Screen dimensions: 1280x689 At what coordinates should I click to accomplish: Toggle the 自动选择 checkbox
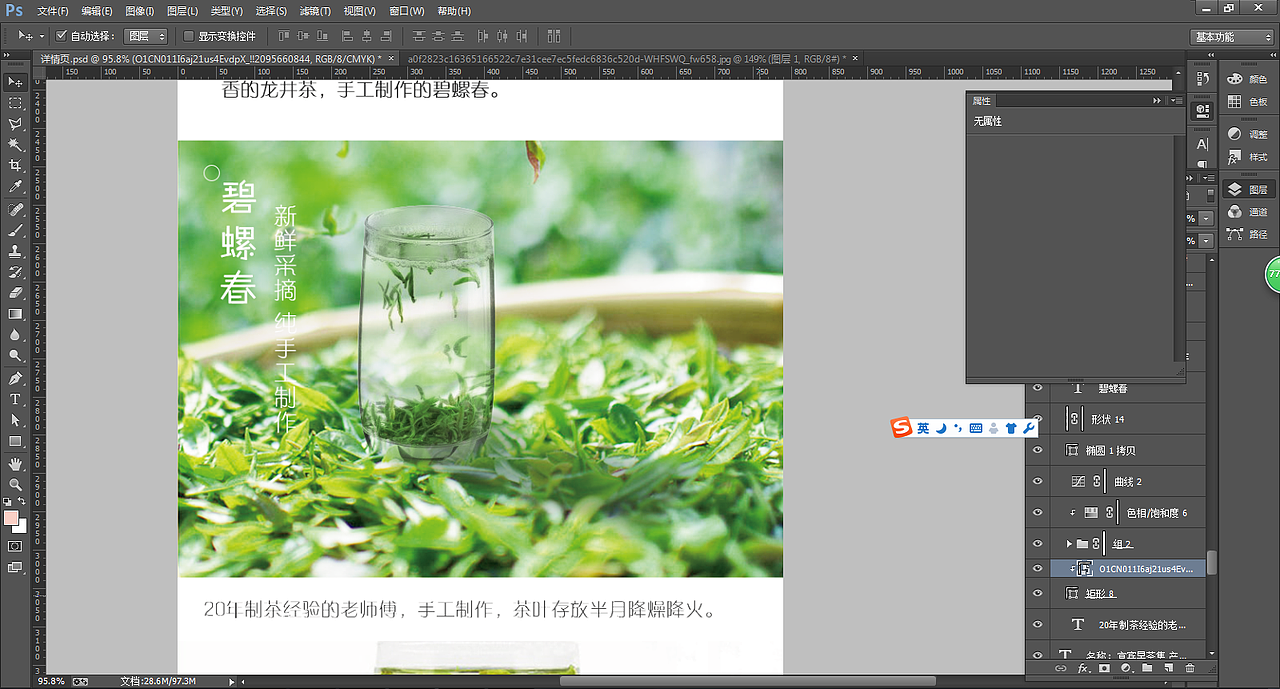coord(61,35)
